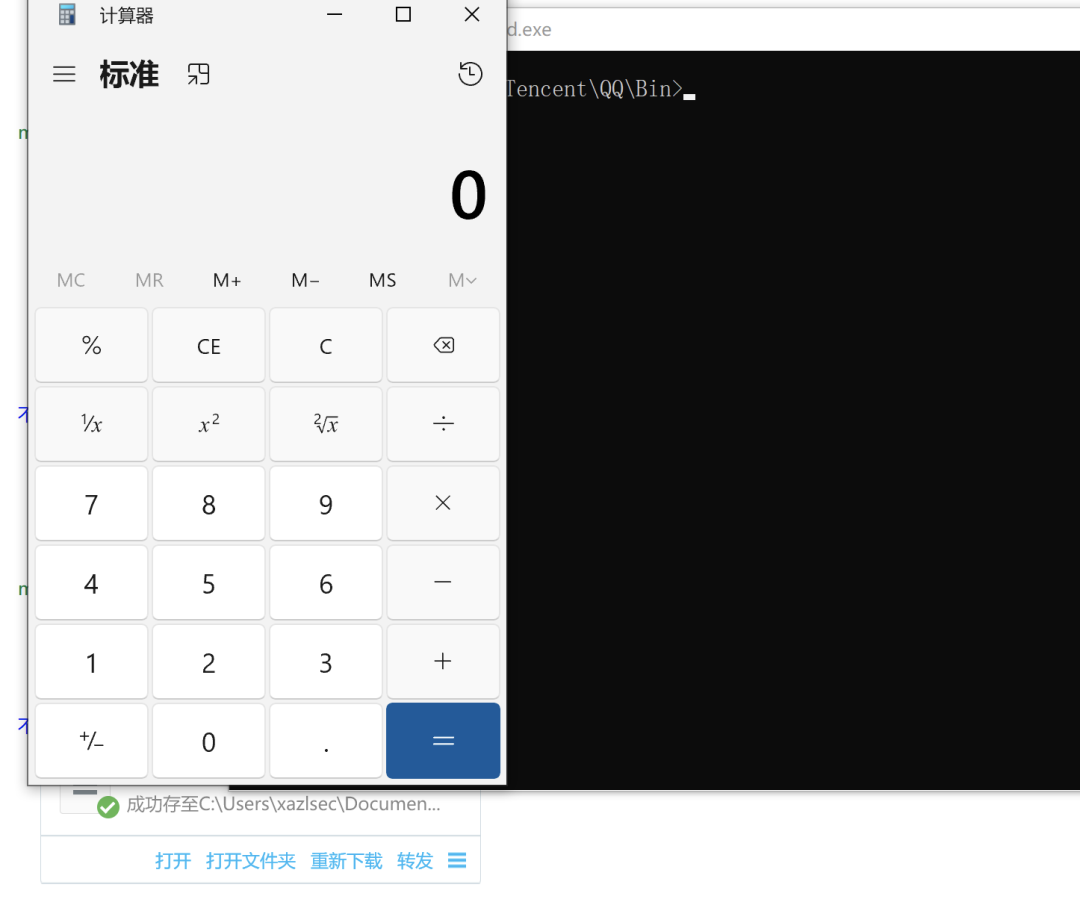The image size is (1080, 908).
Task: Click calculator digit 5 key
Action: (209, 582)
